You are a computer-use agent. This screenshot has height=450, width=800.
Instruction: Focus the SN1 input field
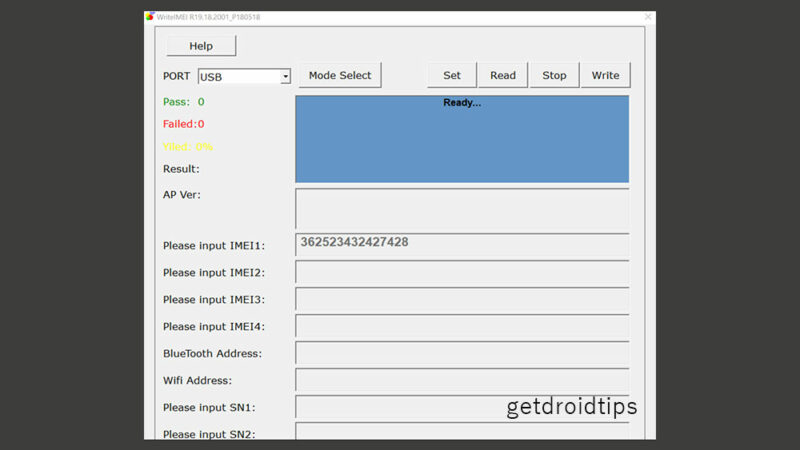(462, 407)
